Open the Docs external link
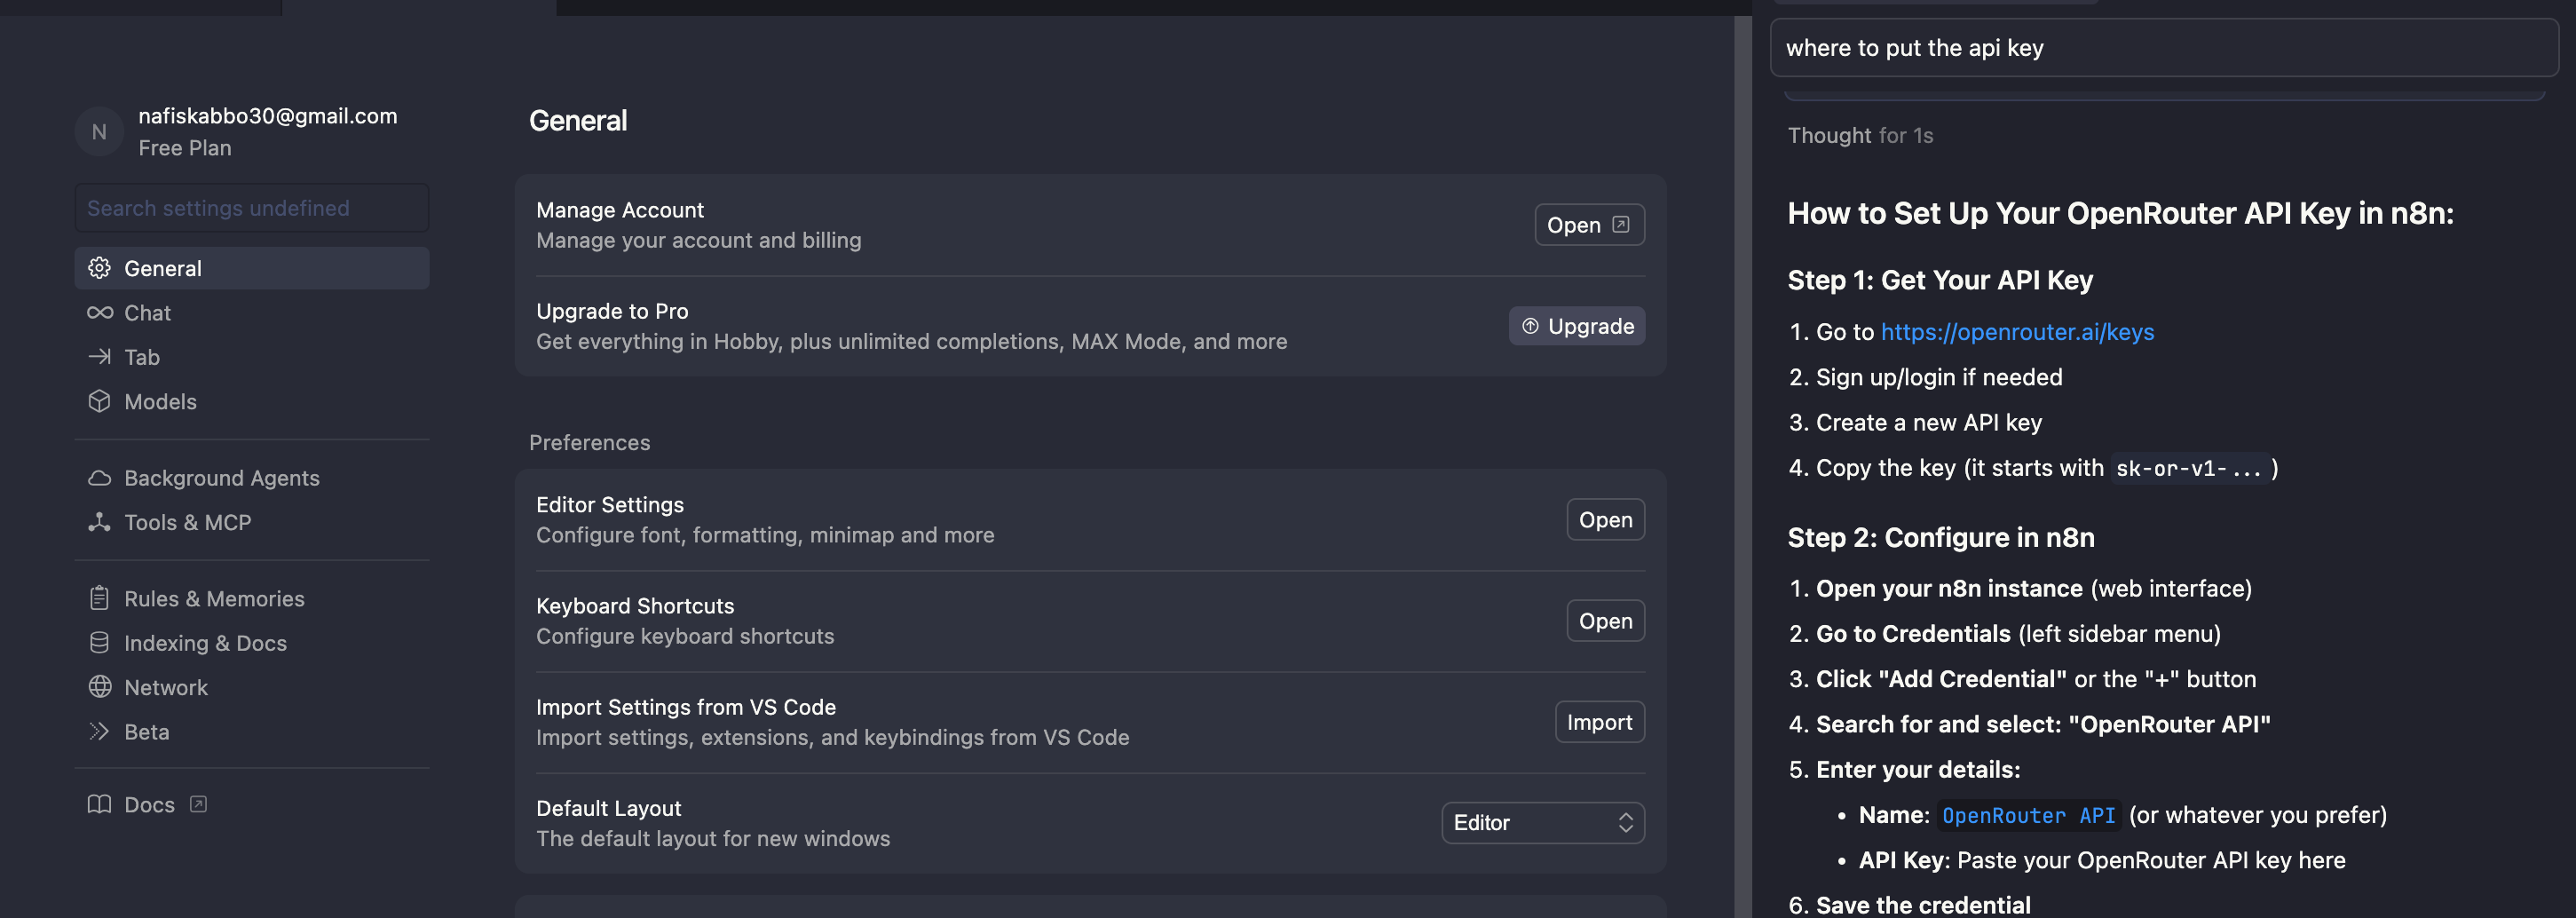 pyautogui.click(x=148, y=805)
